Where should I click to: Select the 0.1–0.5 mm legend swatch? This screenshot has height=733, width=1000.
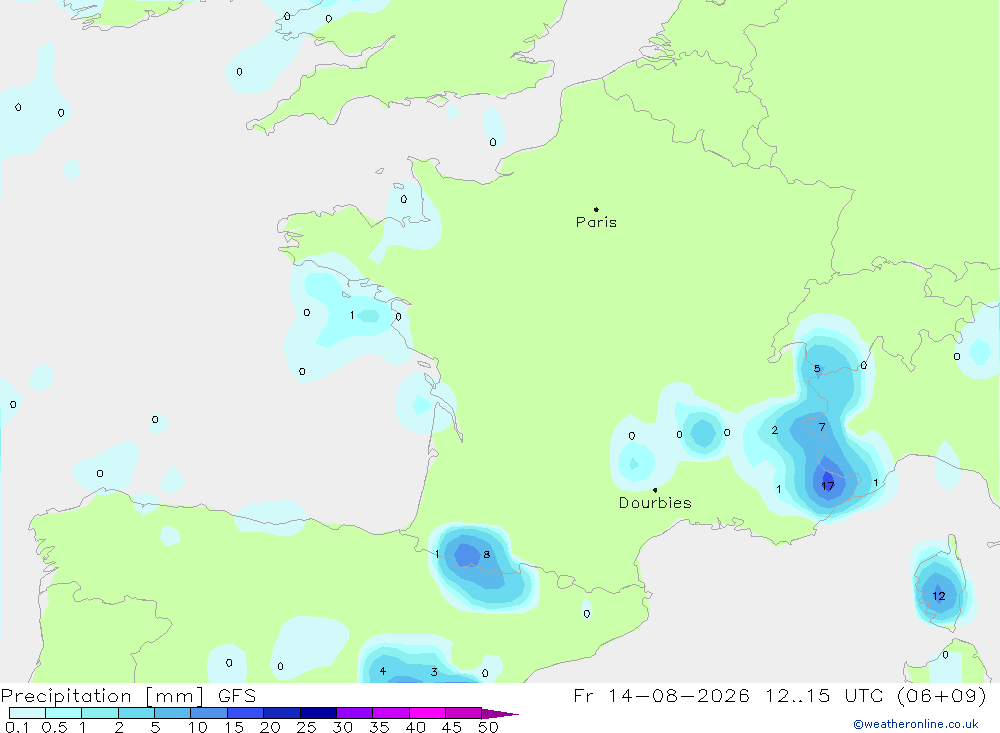pos(27,713)
